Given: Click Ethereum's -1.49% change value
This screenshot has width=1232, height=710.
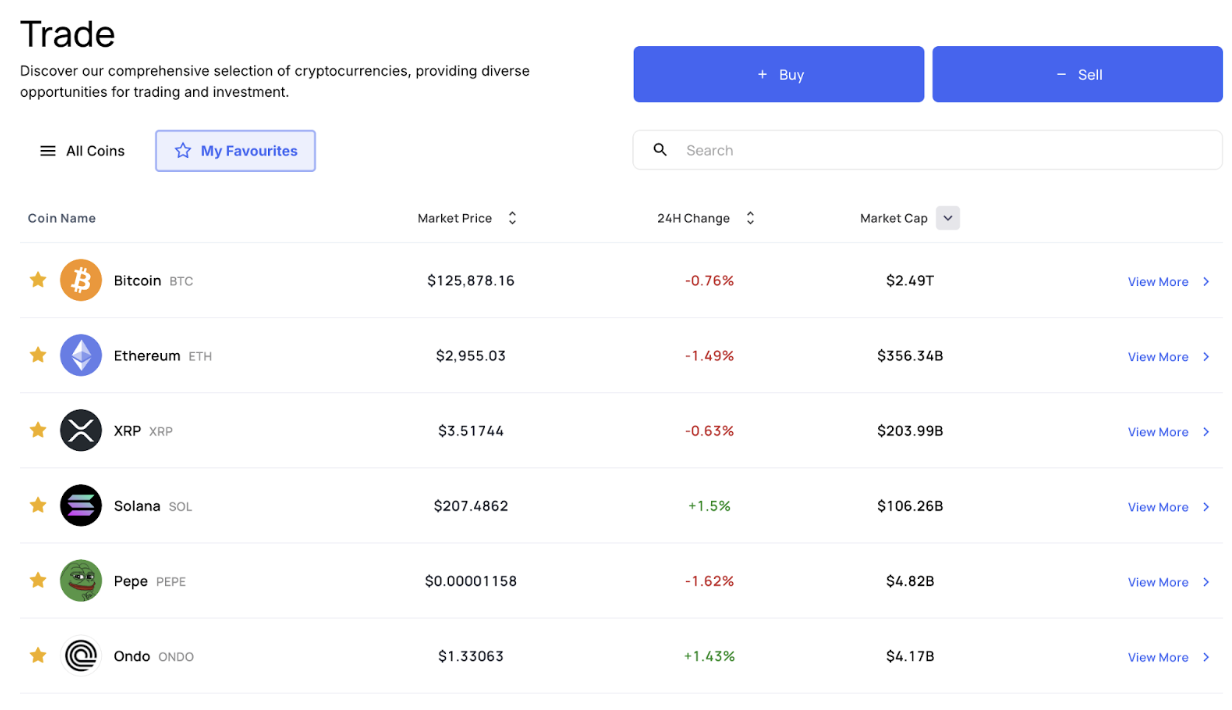Looking at the screenshot, I should (709, 356).
